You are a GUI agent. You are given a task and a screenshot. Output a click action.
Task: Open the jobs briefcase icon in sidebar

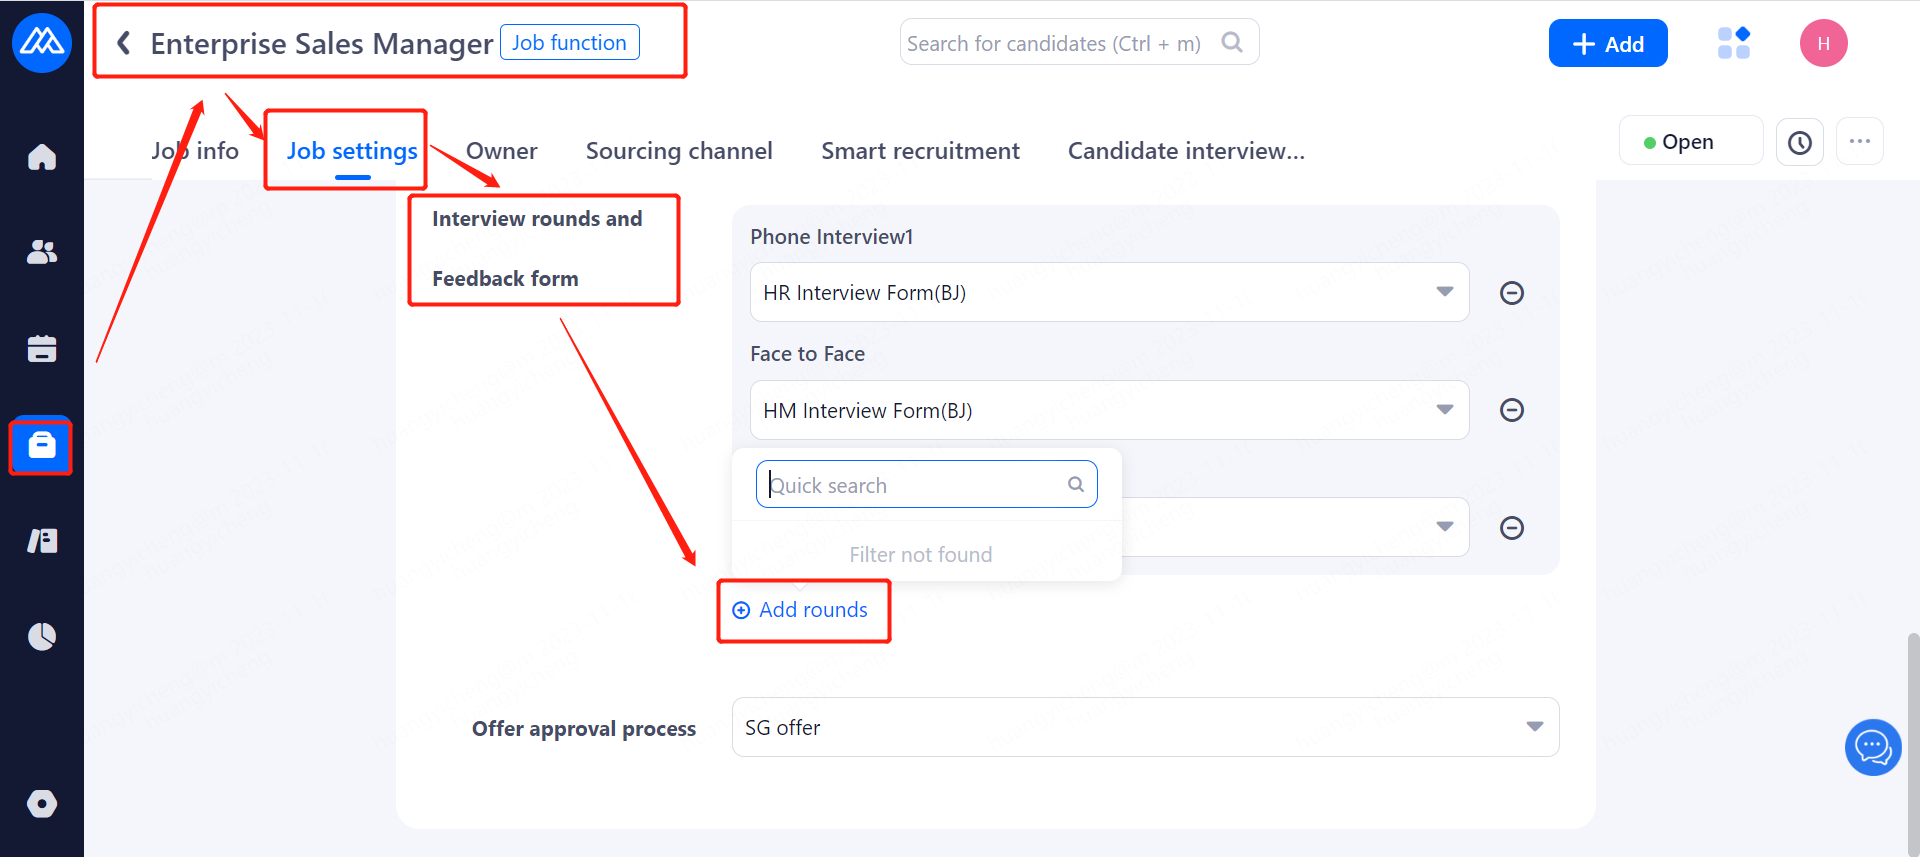point(42,444)
